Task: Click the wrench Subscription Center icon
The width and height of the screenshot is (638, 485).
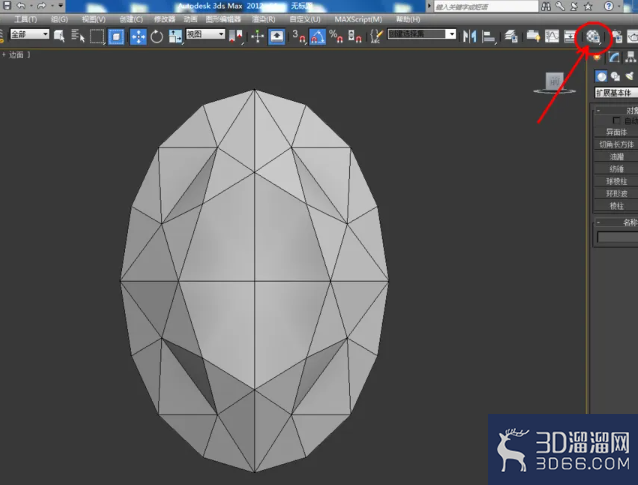Action: click(x=560, y=6)
